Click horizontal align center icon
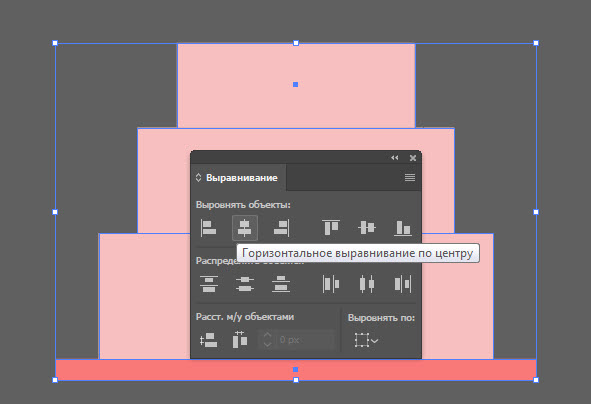Screen dimensions: 591x404 click(245, 228)
